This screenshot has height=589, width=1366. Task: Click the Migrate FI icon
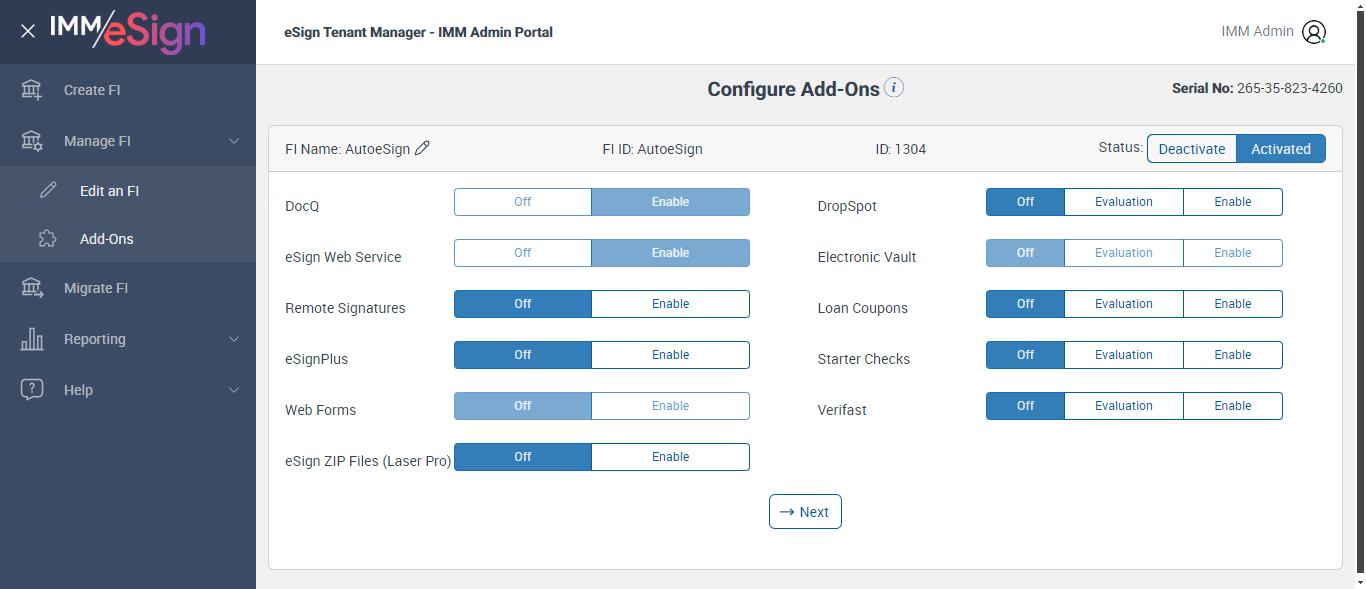click(32, 288)
